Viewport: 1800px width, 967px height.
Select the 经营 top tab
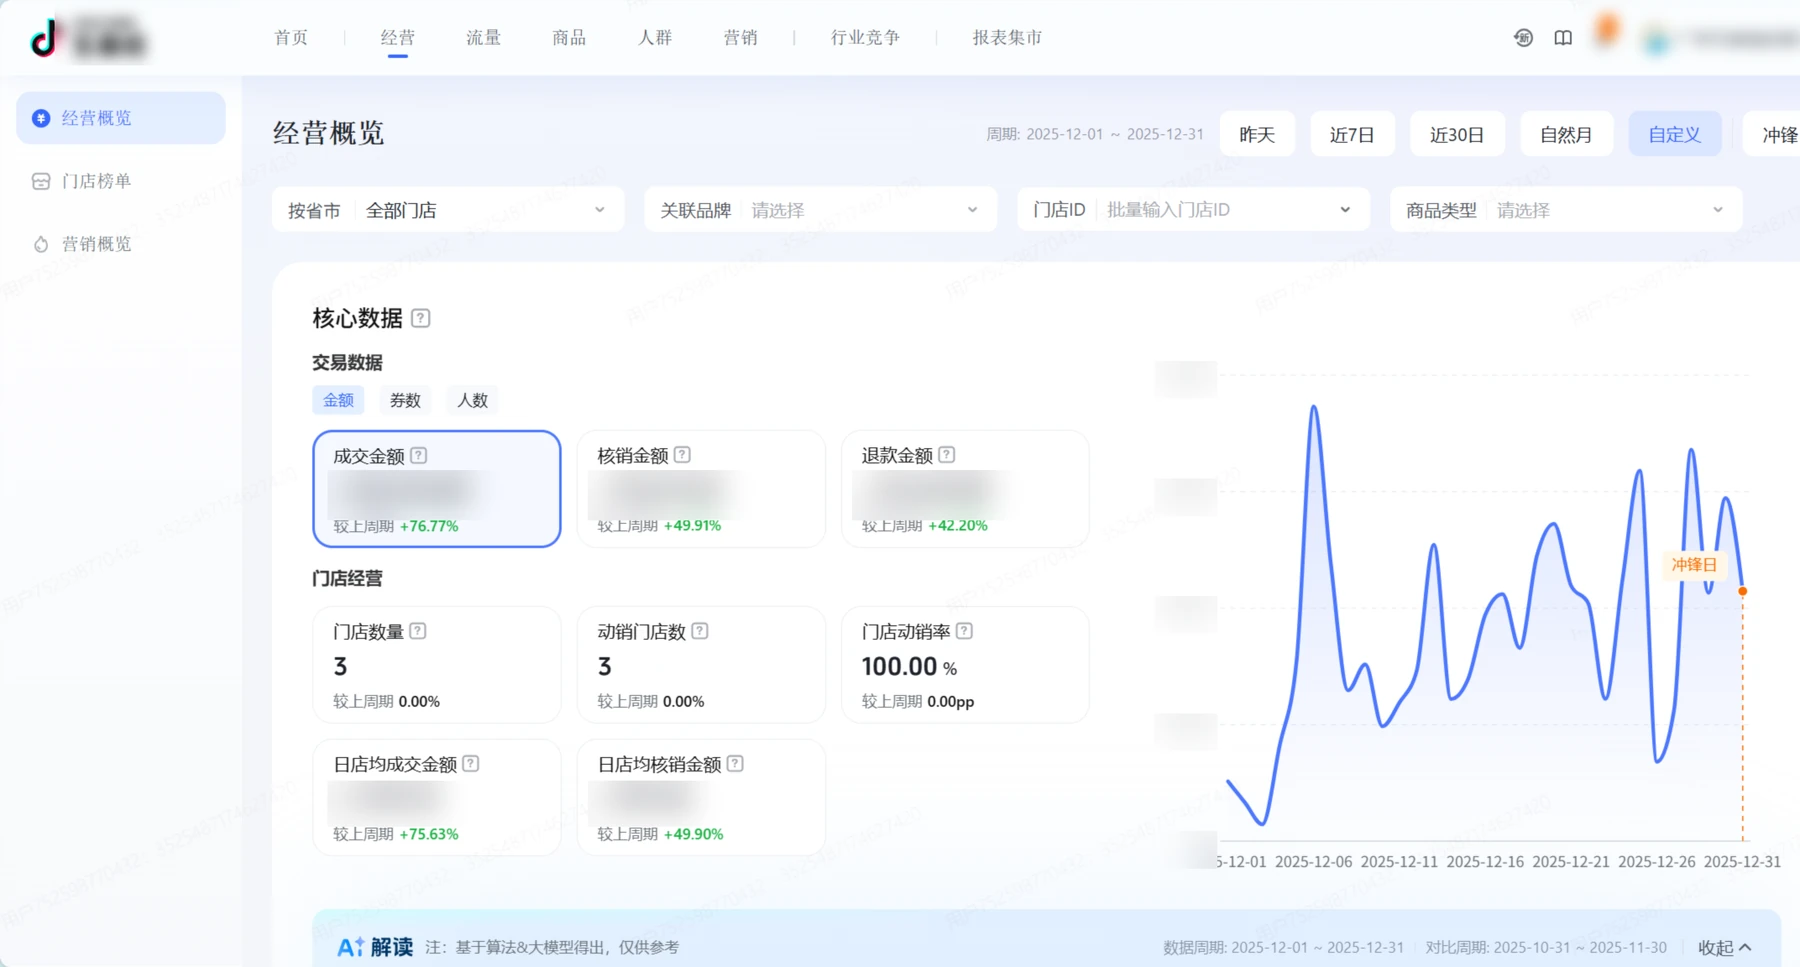pos(397,38)
